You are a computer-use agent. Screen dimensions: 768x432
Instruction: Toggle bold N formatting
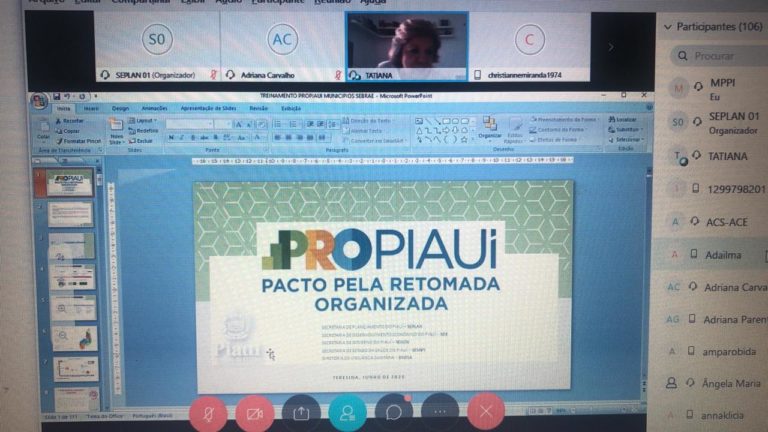click(171, 138)
